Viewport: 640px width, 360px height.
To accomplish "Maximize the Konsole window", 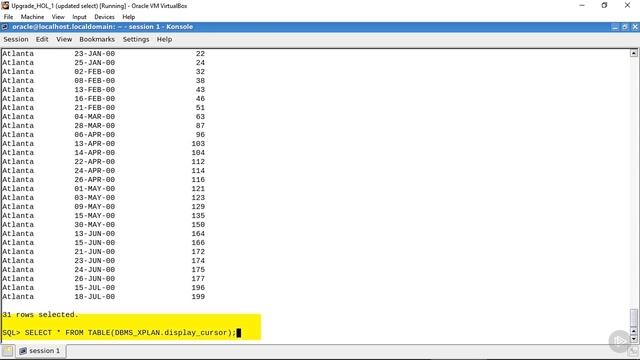I will click(625, 27).
